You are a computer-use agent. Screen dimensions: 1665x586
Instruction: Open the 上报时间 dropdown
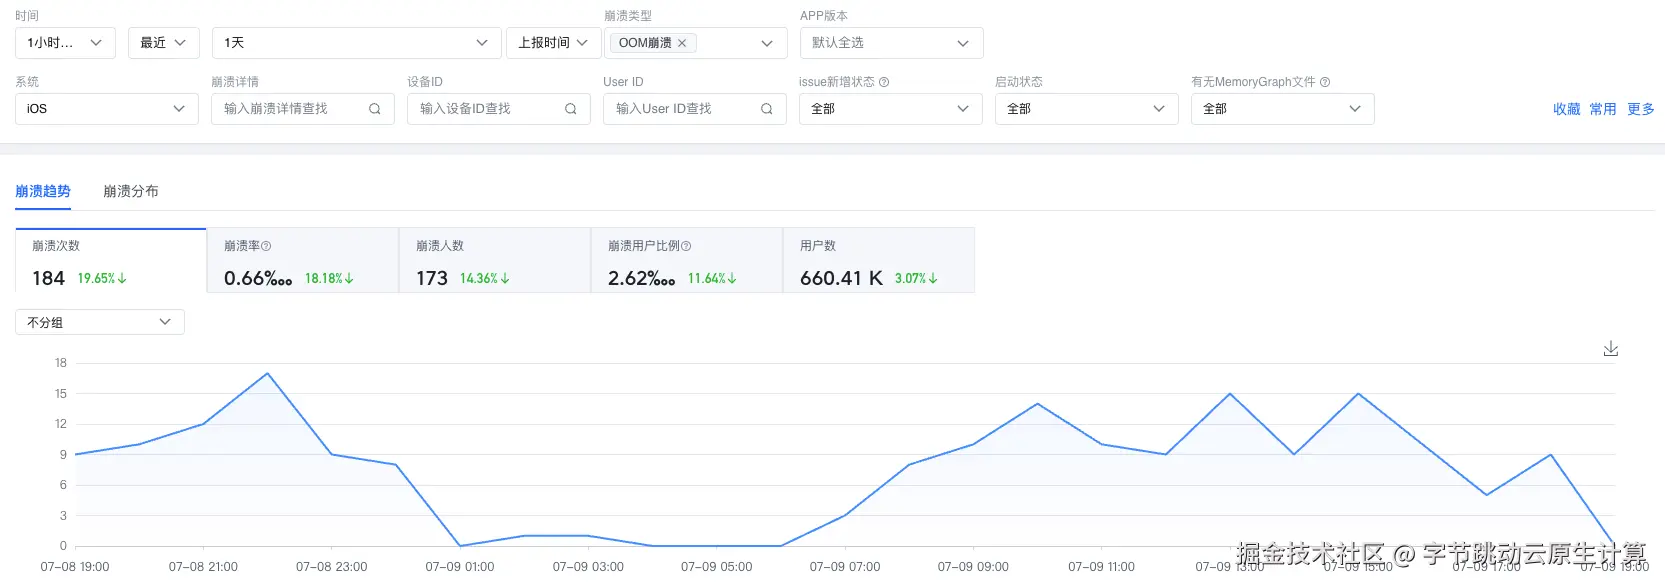(x=554, y=43)
